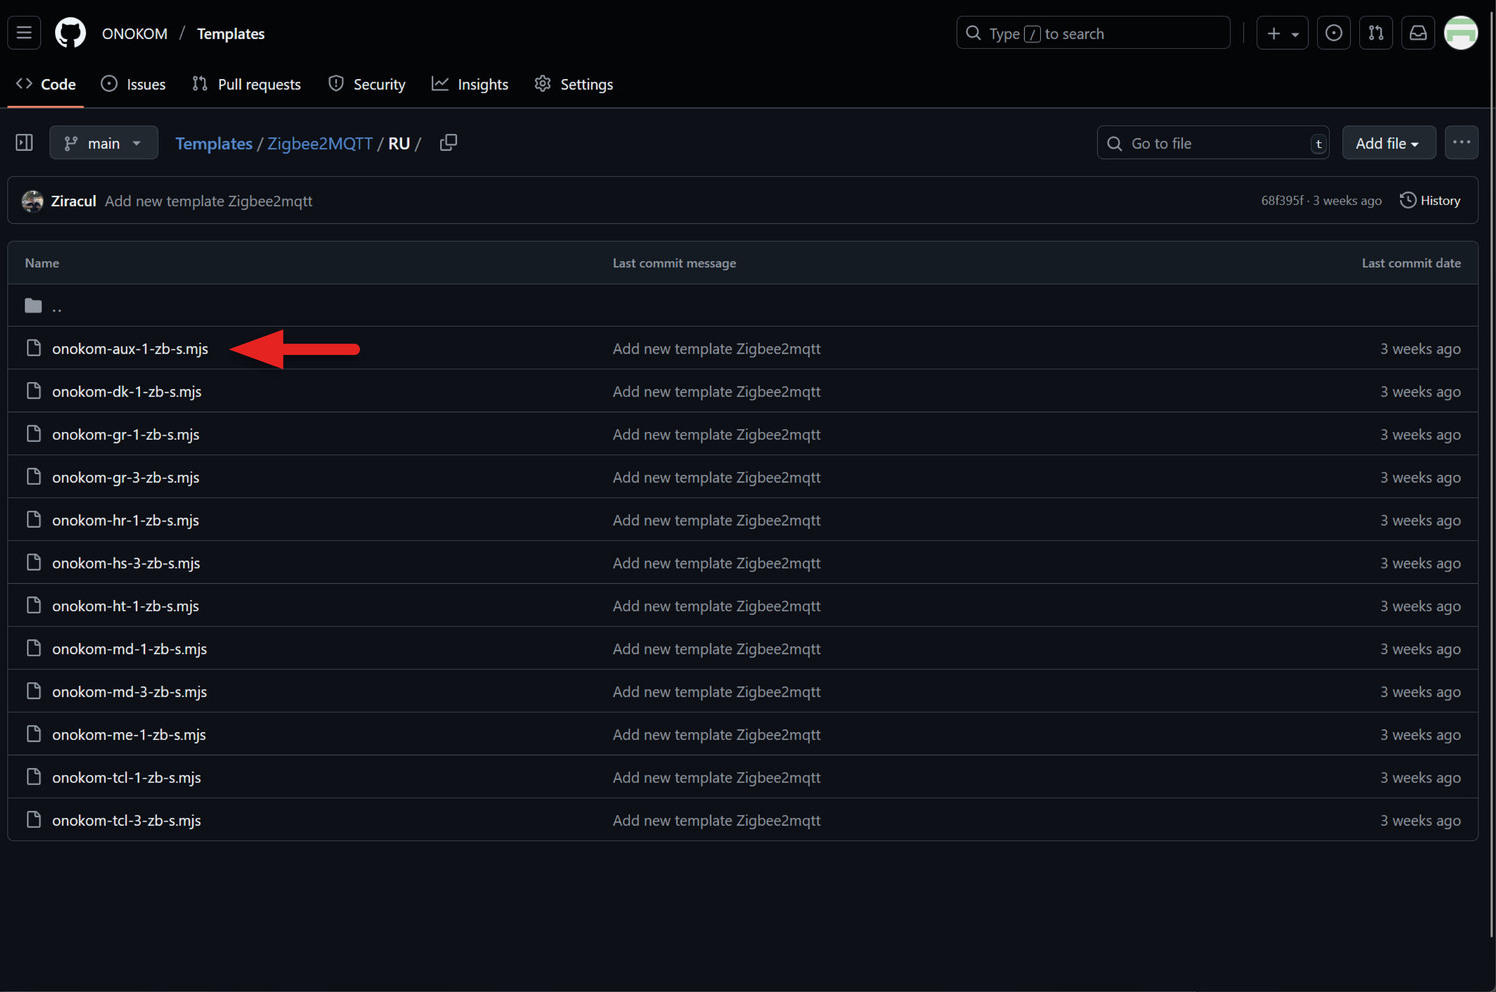Open the notifications inbox icon
Viewport: 1496px width, 992px height.
point(1418,33)
